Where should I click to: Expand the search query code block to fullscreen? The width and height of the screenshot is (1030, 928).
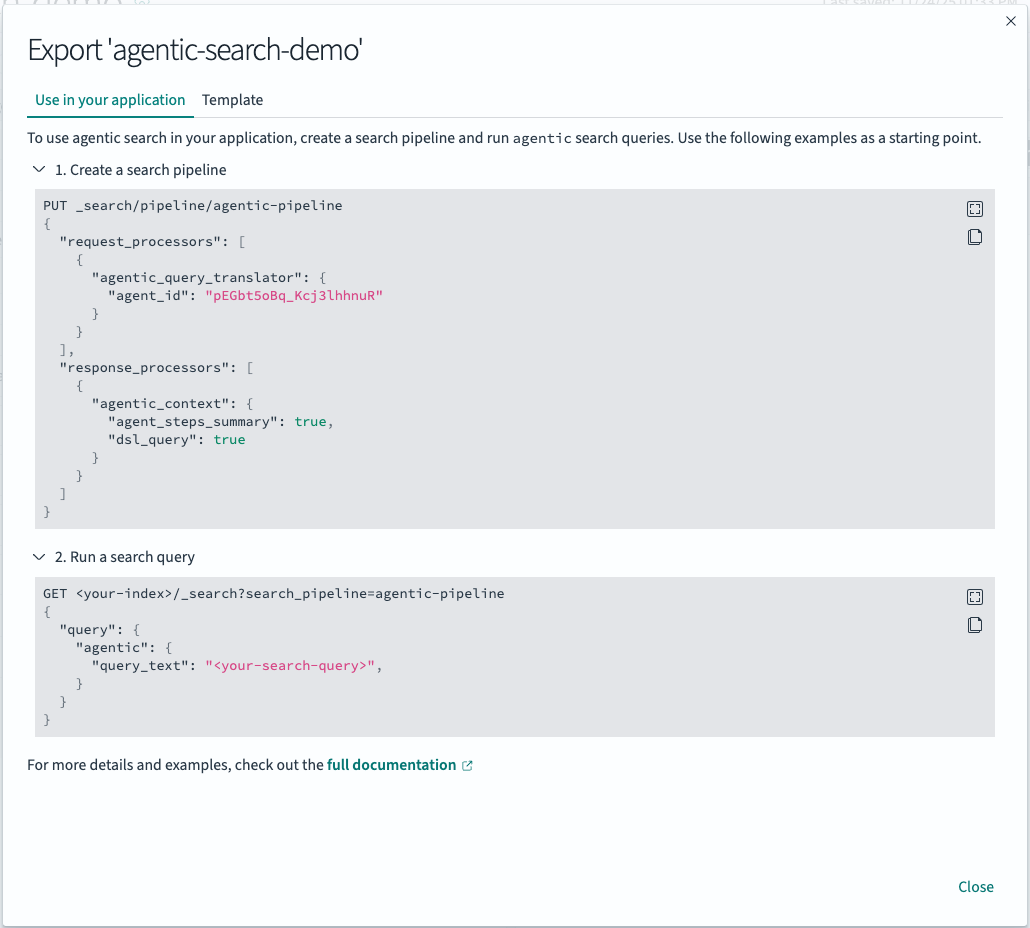click(x=975, y=597)
